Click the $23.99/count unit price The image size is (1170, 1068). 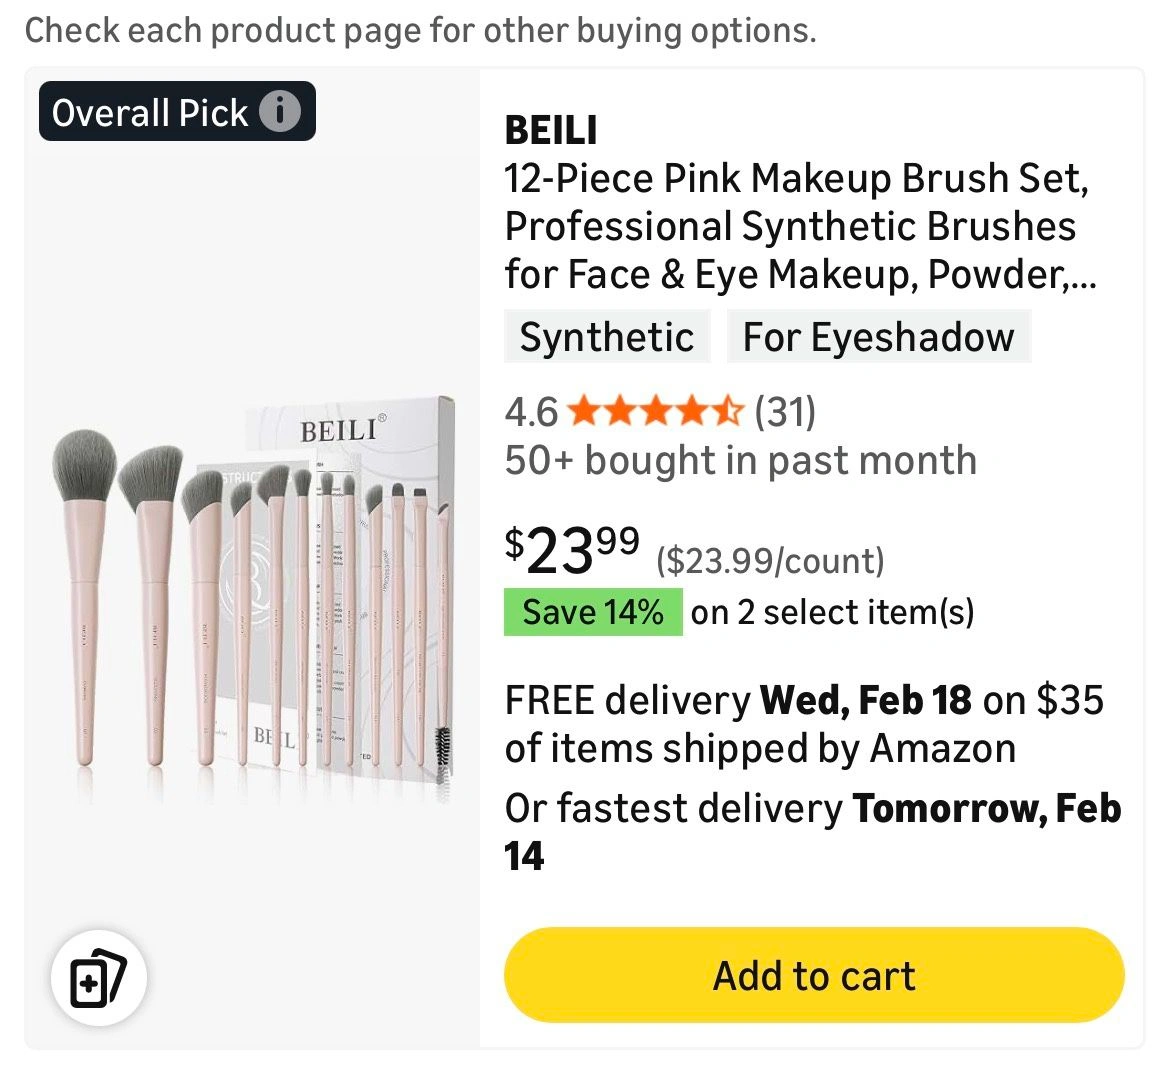coord(770,561)
